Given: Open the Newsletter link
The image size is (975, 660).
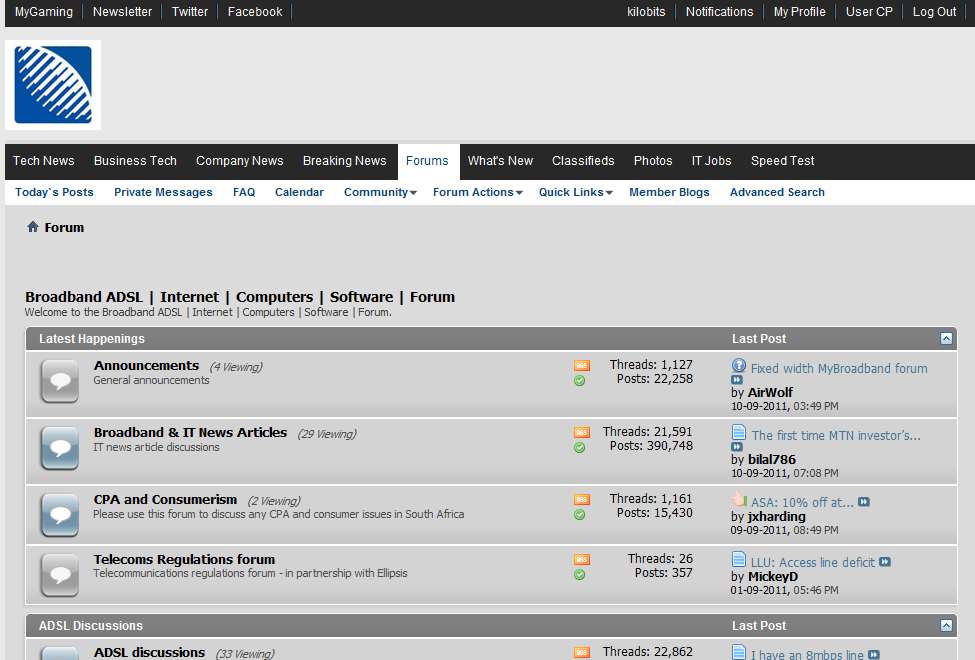Looking at the screenshot, I should (122, 12).
